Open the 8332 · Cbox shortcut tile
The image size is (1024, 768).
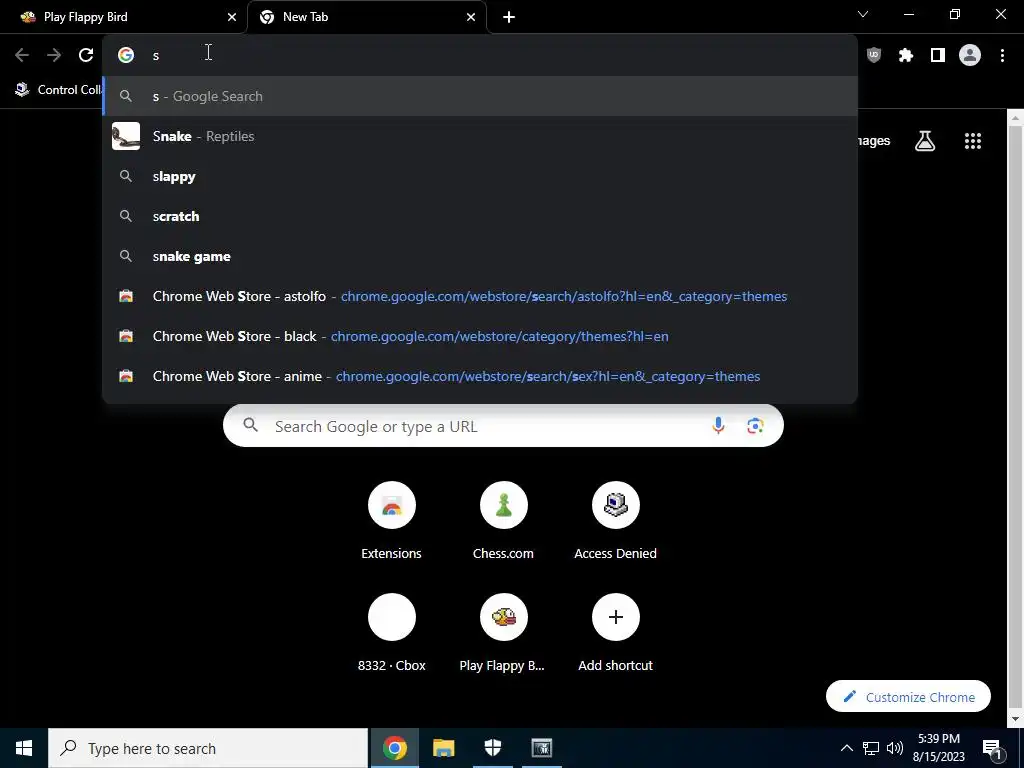click(x=391, y=633)
